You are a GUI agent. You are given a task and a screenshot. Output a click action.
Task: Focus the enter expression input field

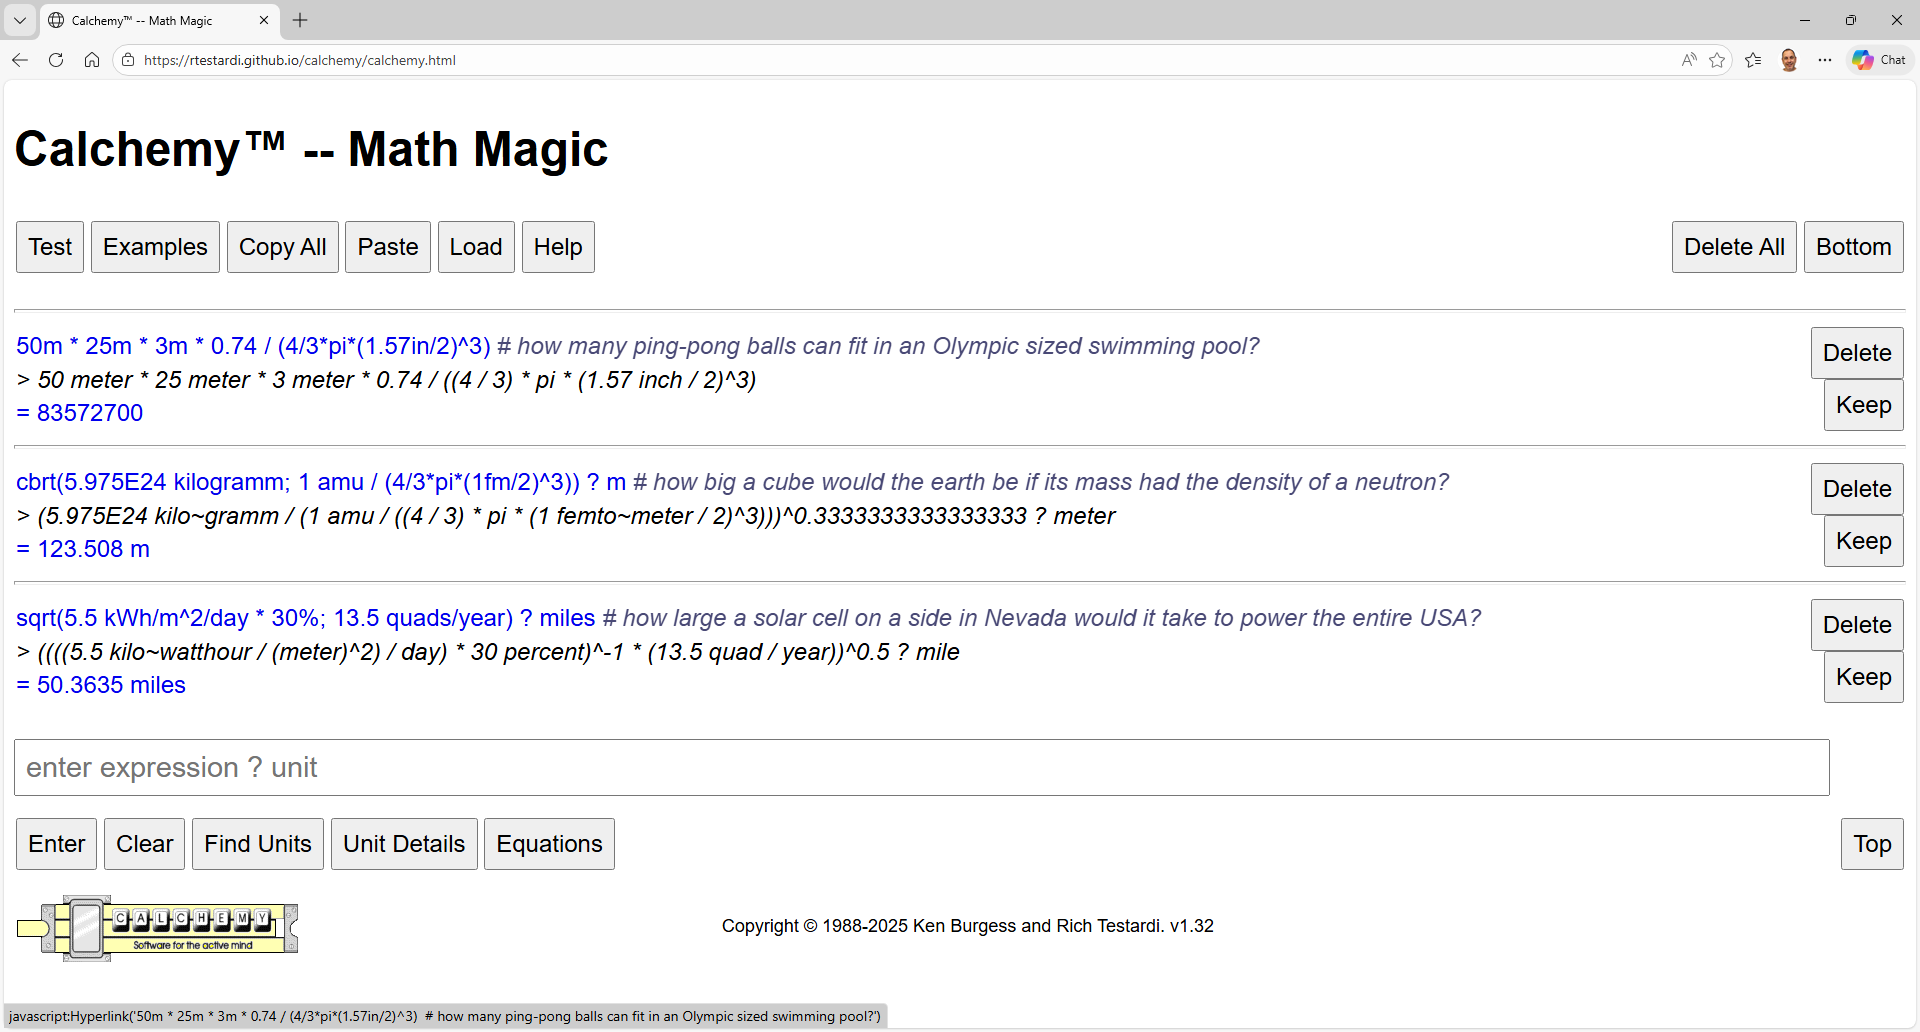(921, 768)
